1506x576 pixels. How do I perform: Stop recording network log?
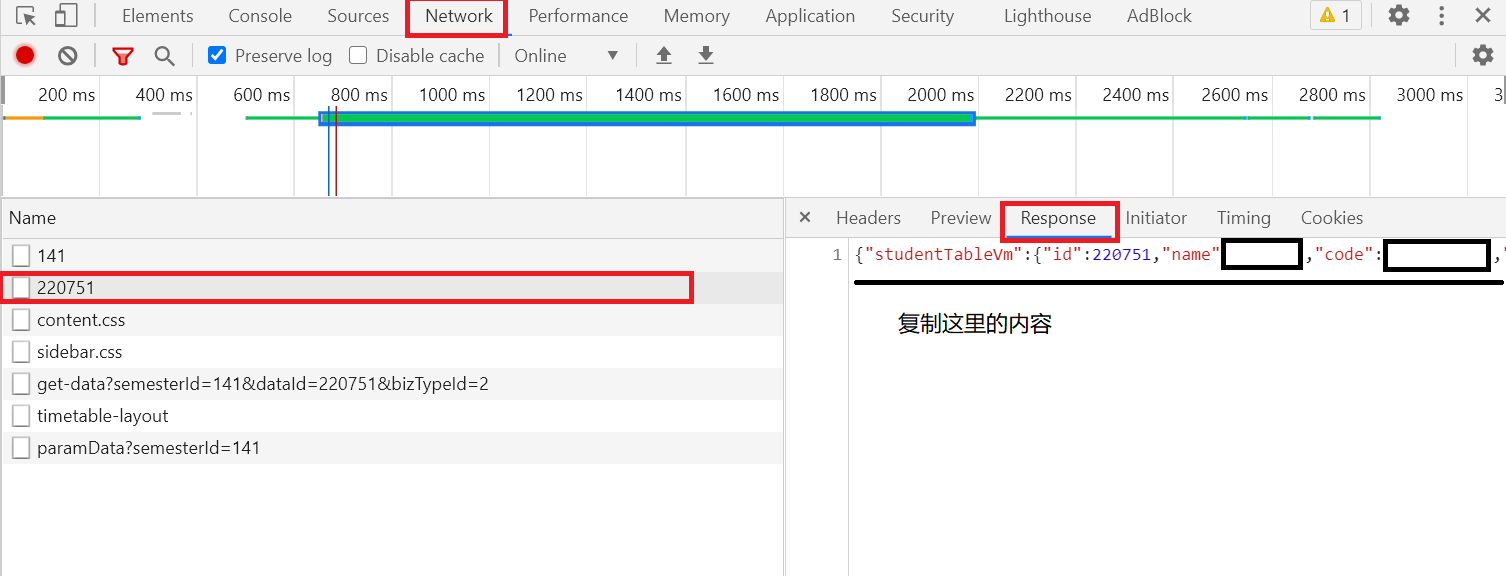tap(24, 55)
